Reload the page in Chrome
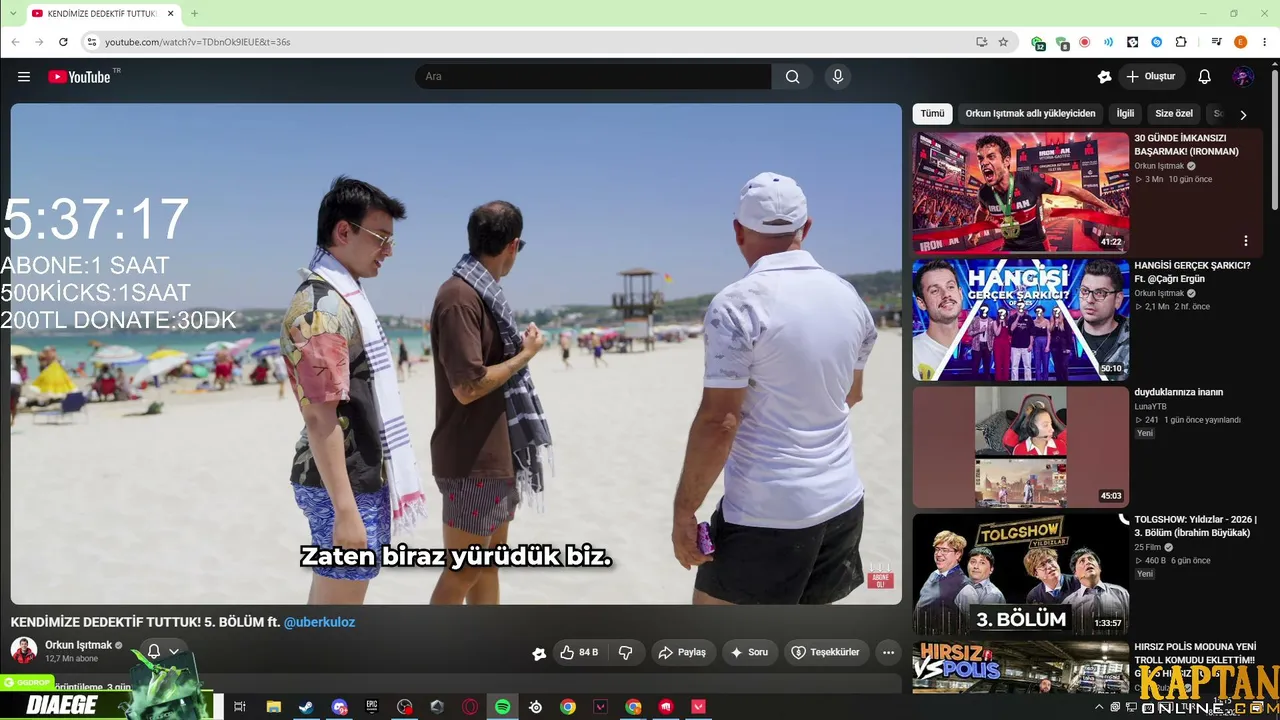1280x720 pixels. point(63,42)
